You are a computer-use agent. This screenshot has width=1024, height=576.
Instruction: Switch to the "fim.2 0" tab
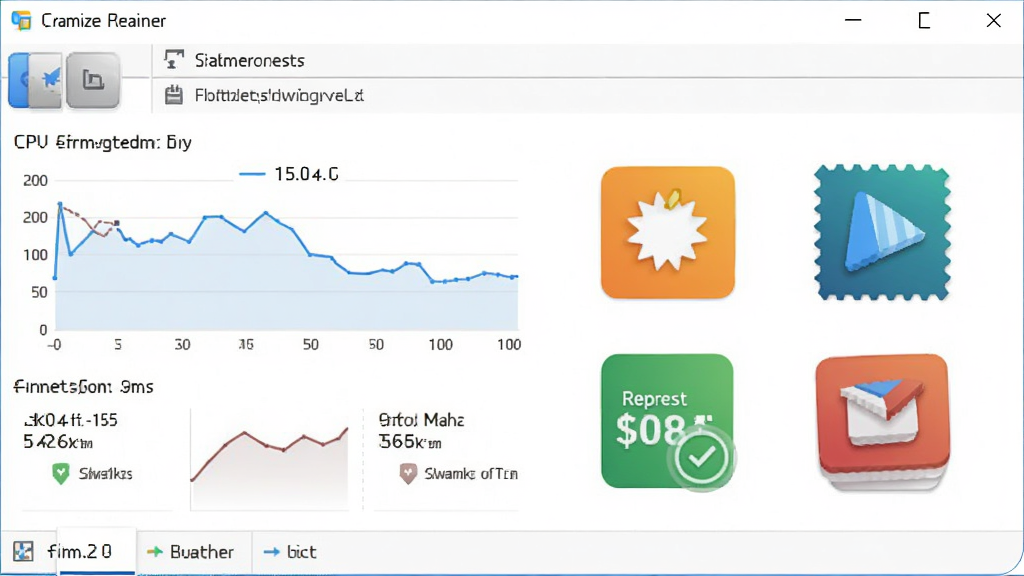coord(97,551)
